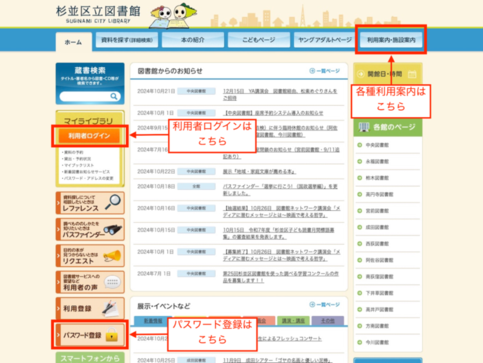Open the 座席予約システム導入のお知らせ notice
Viewport: 483px width, 363px height.
tap(273, 113)
